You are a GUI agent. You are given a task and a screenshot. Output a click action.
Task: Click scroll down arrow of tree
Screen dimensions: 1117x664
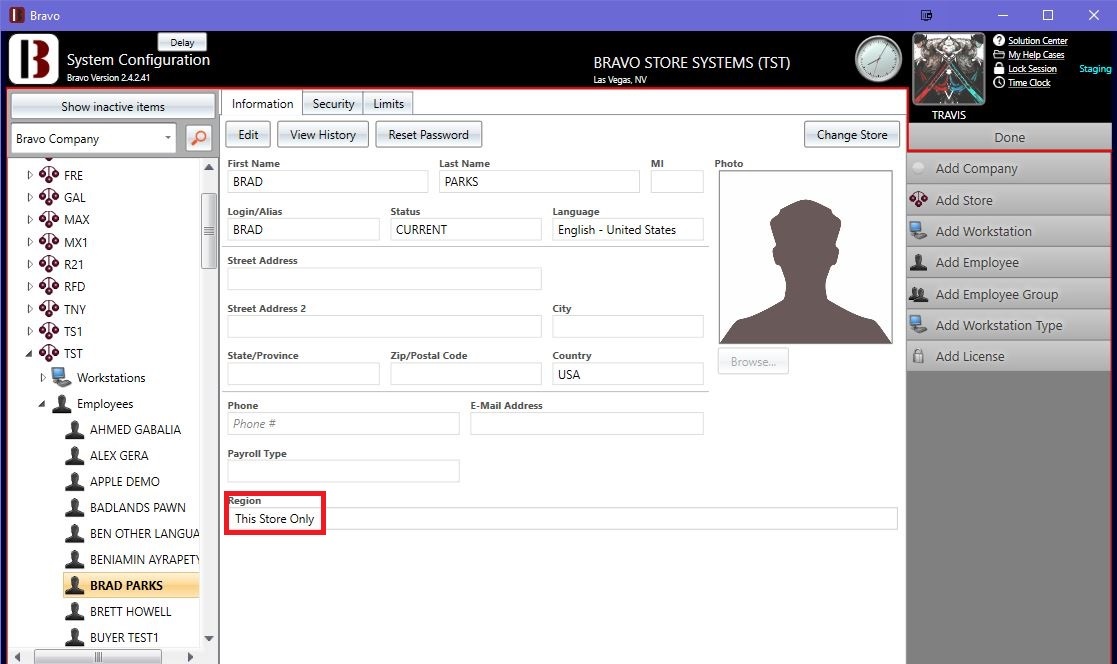(209, 638)
